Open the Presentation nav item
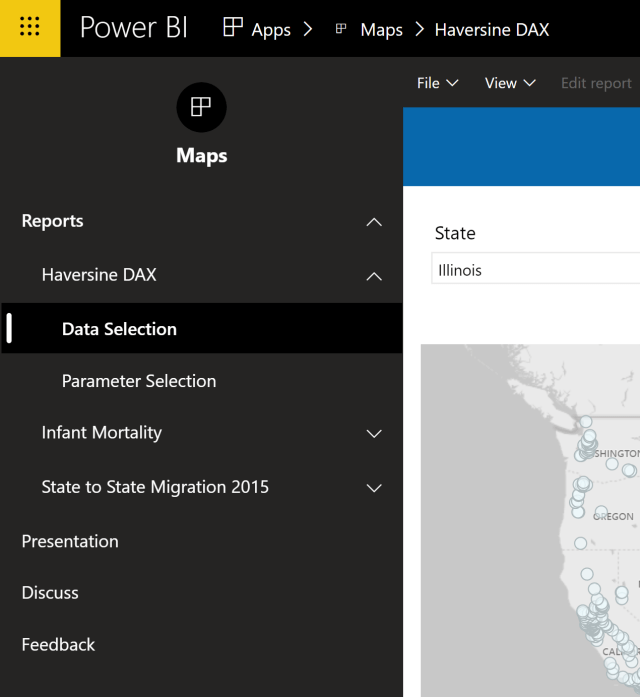The width and height of the screenshot is (640, 697). pyautogui.click(x=70, y=541)
